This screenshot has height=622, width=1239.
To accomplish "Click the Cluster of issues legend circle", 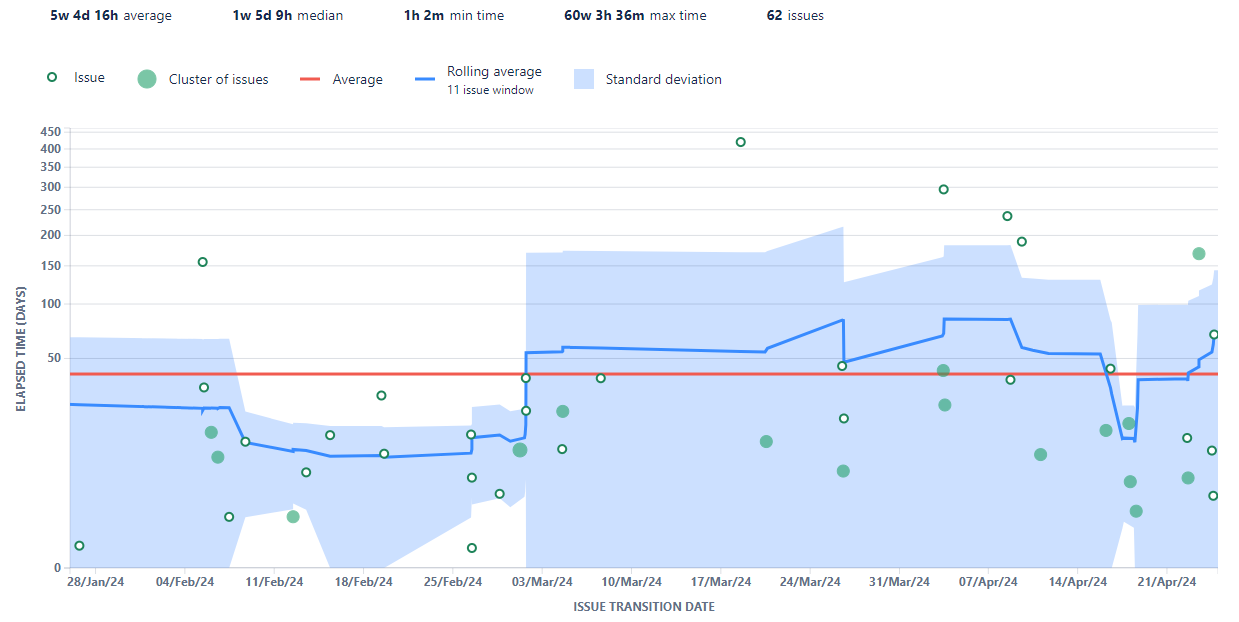I will [x=145, y=77].
